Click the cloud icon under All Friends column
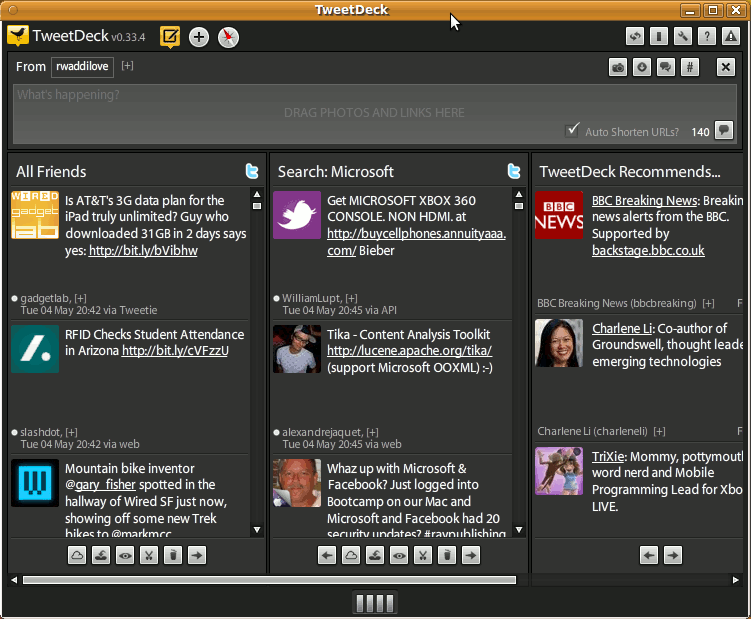 (77, 555)
